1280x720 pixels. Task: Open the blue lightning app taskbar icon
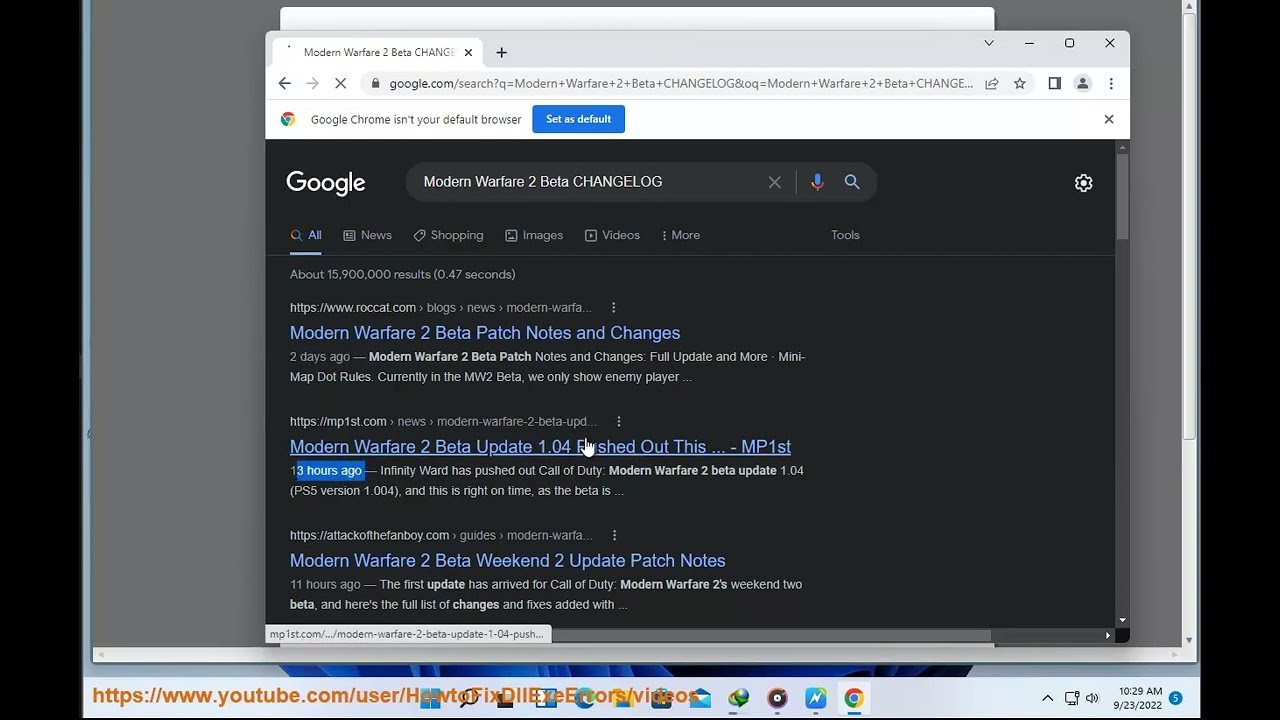tap(816, 699)
